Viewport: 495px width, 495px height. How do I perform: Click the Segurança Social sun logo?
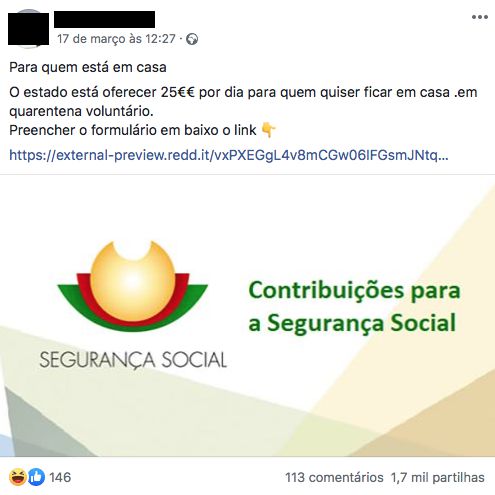[133, 286]
